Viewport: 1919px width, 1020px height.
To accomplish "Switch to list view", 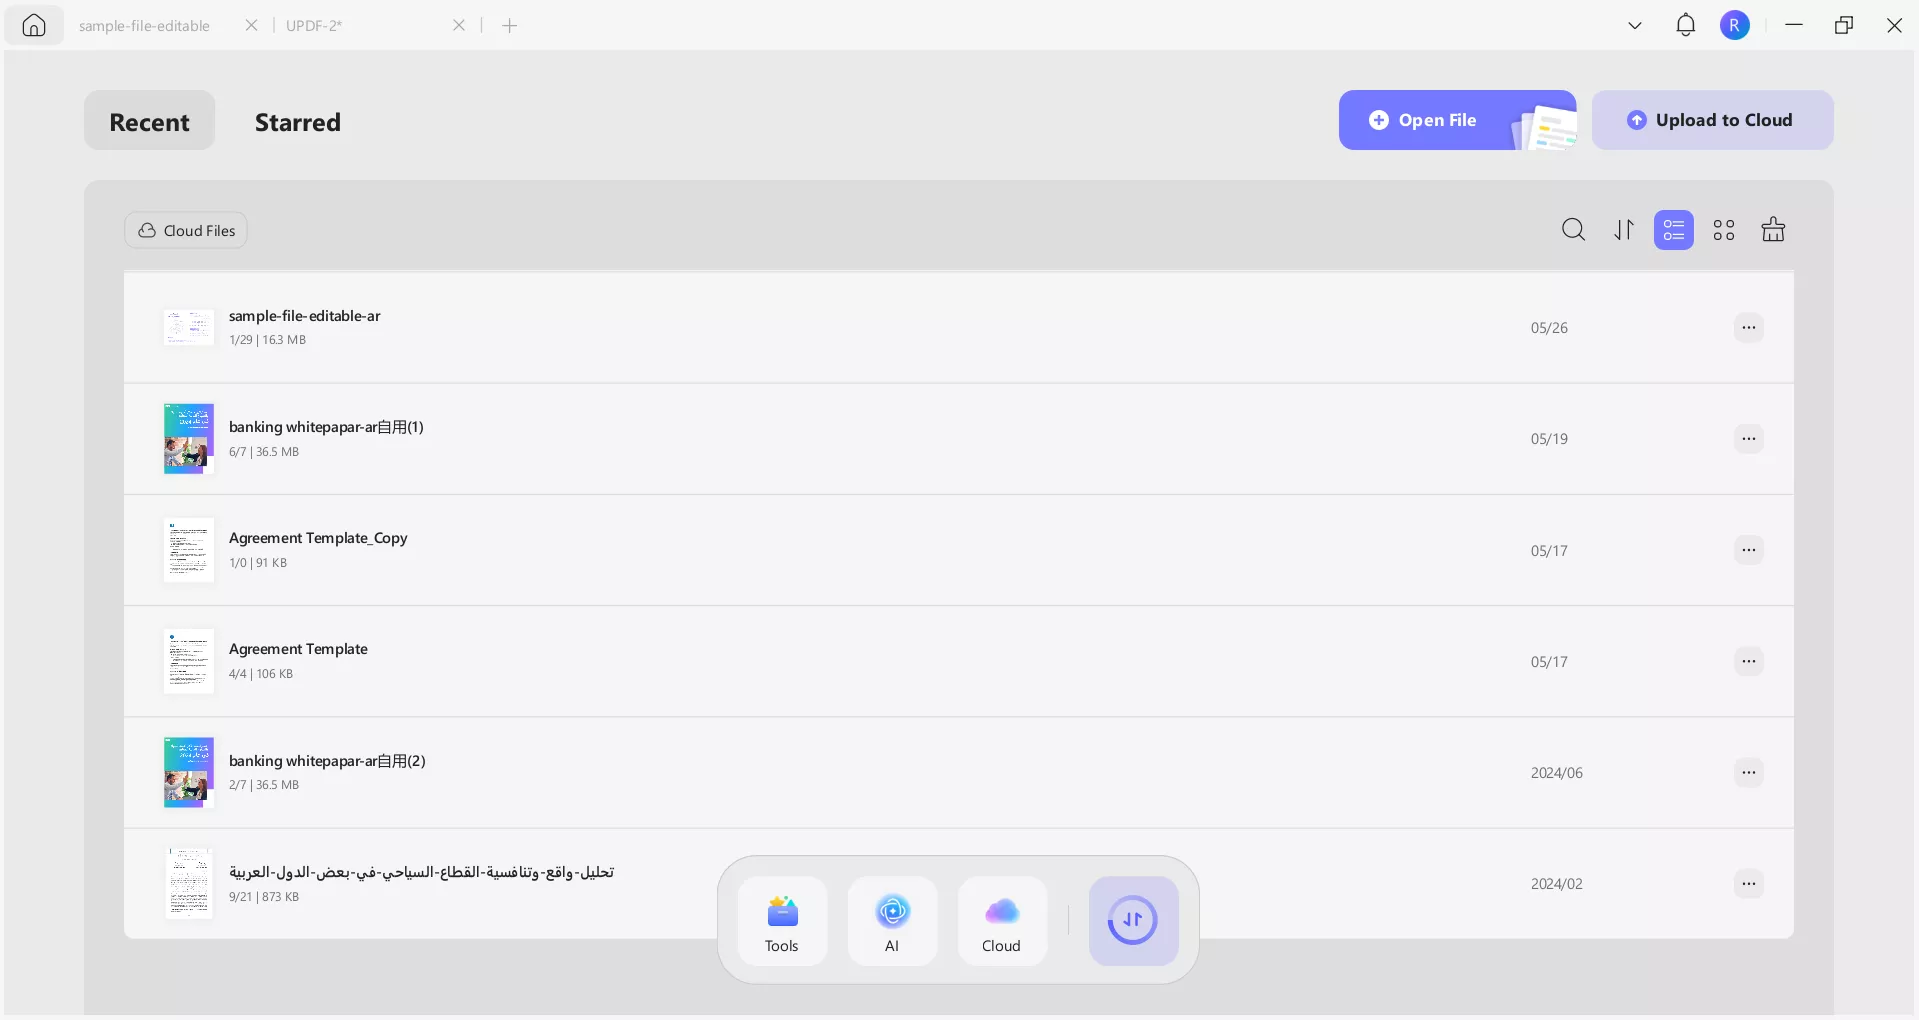I will 1674,230.
